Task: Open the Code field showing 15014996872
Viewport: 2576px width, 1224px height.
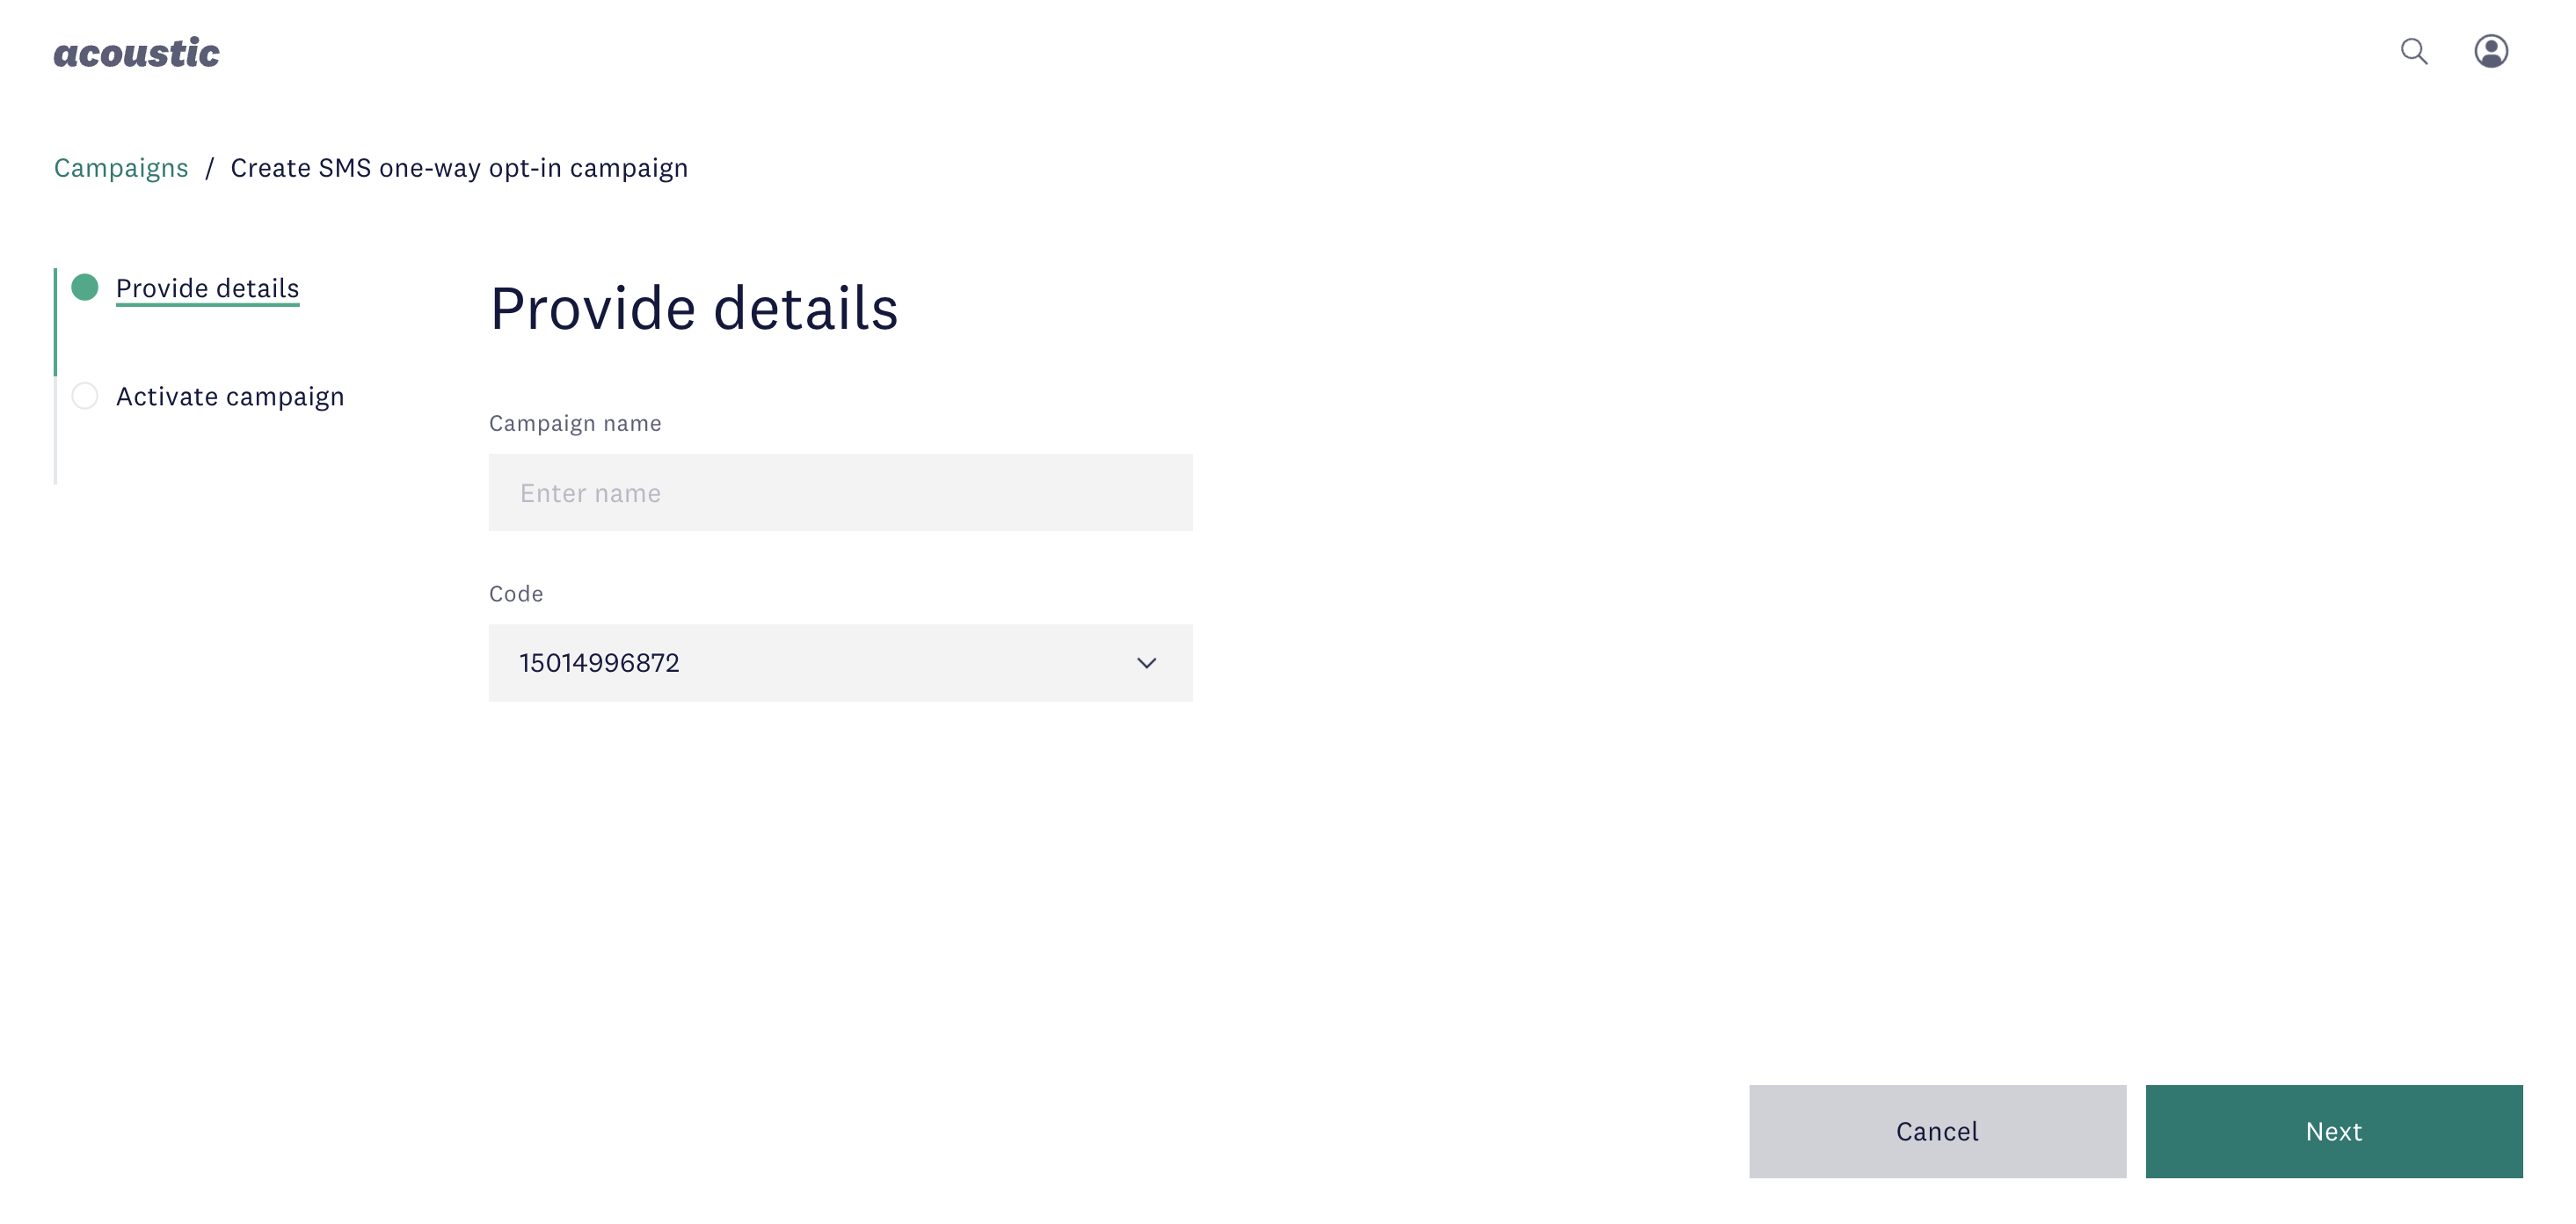Action: [841, 663]
